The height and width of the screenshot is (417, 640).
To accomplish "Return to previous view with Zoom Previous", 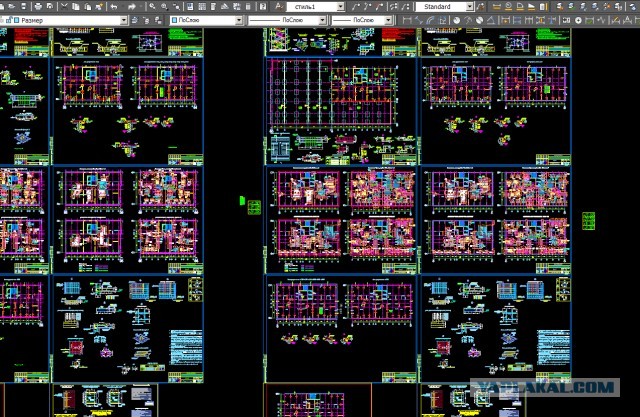I will (x=176, y=7).
